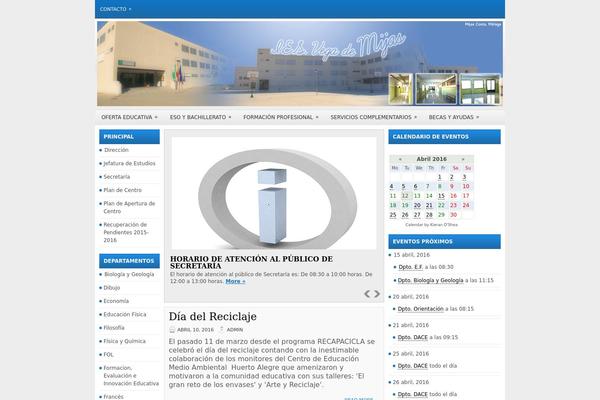Screen dimensions: 600x400
Task: Click the large information slide image
Action: (274, 193)
